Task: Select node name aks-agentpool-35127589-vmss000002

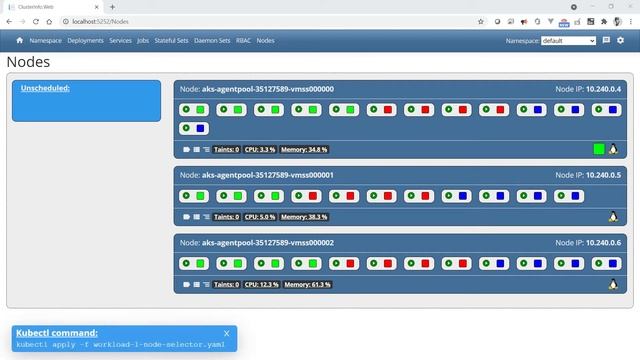Action: pyautogui.click(x=268, y=243)
